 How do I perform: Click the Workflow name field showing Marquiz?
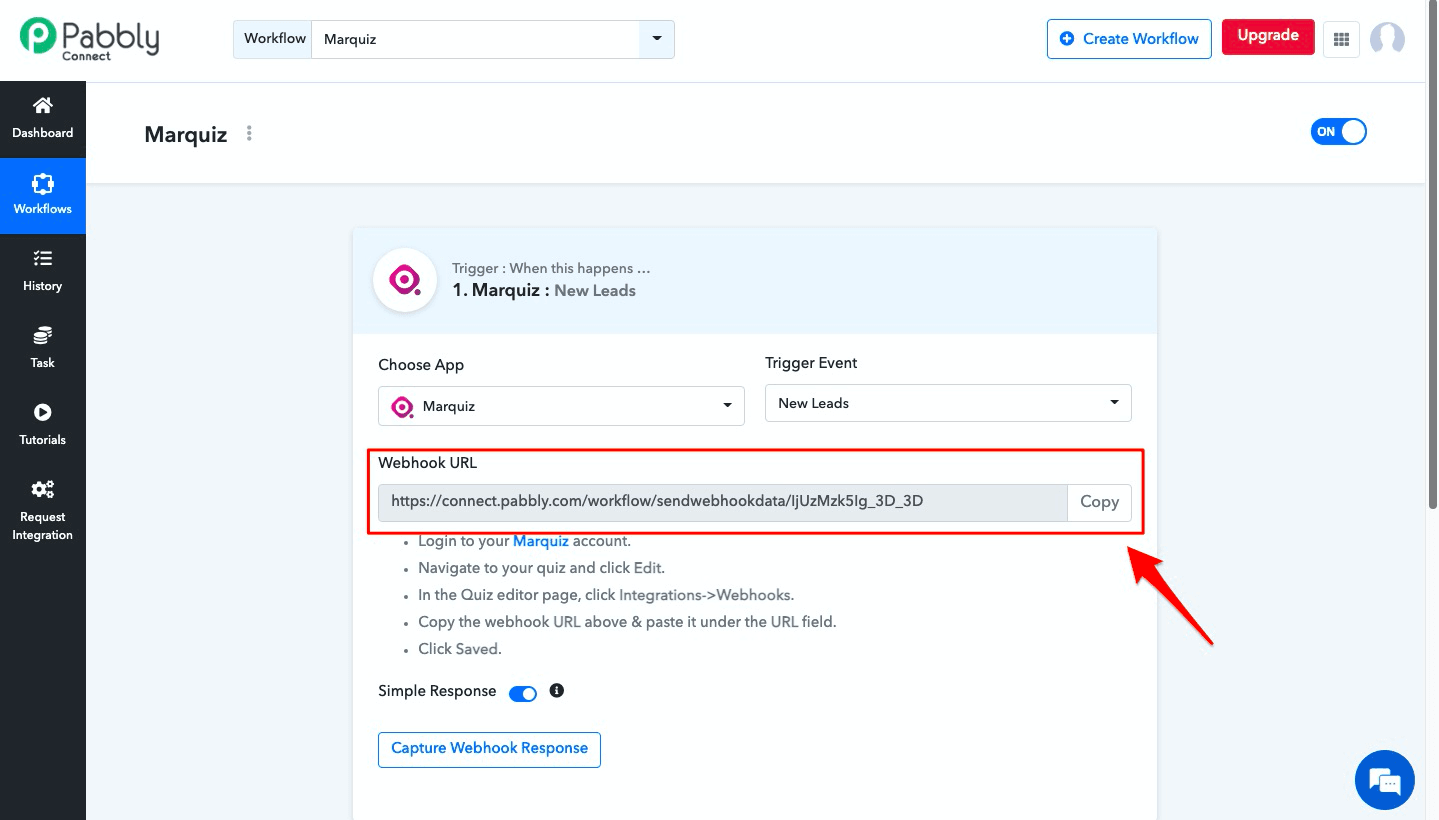pos(475,39)
